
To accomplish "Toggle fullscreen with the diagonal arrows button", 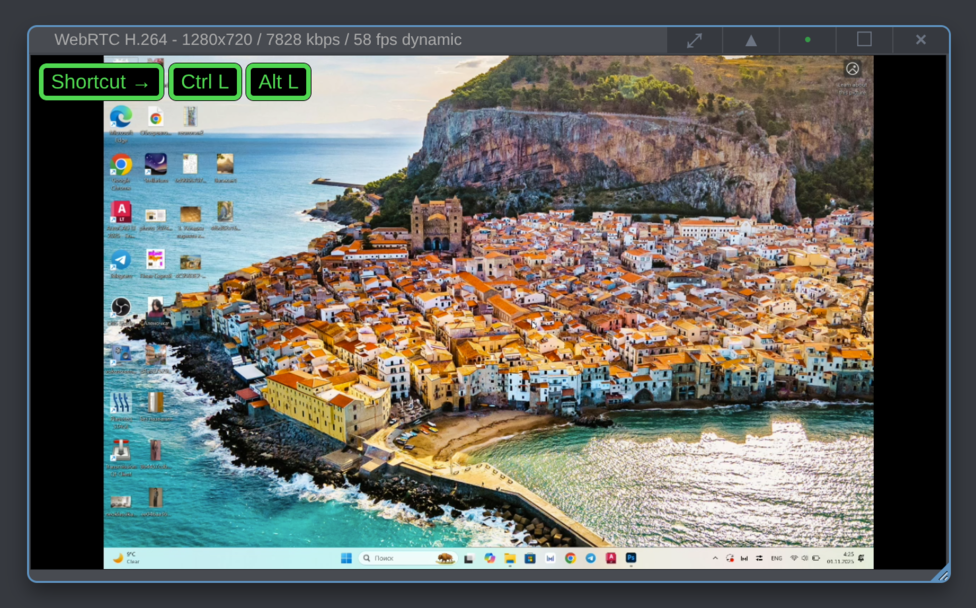I will click(694, 40).
